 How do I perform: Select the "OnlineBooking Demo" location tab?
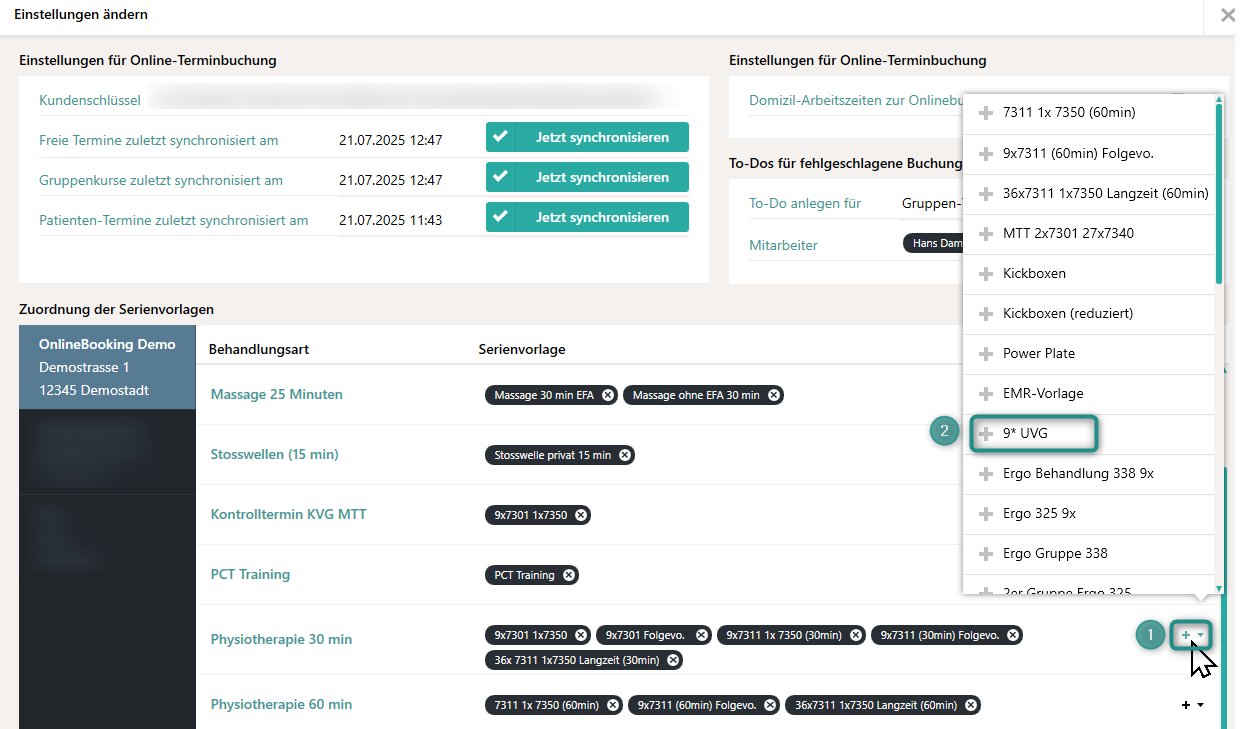click(x=107, y=367)
